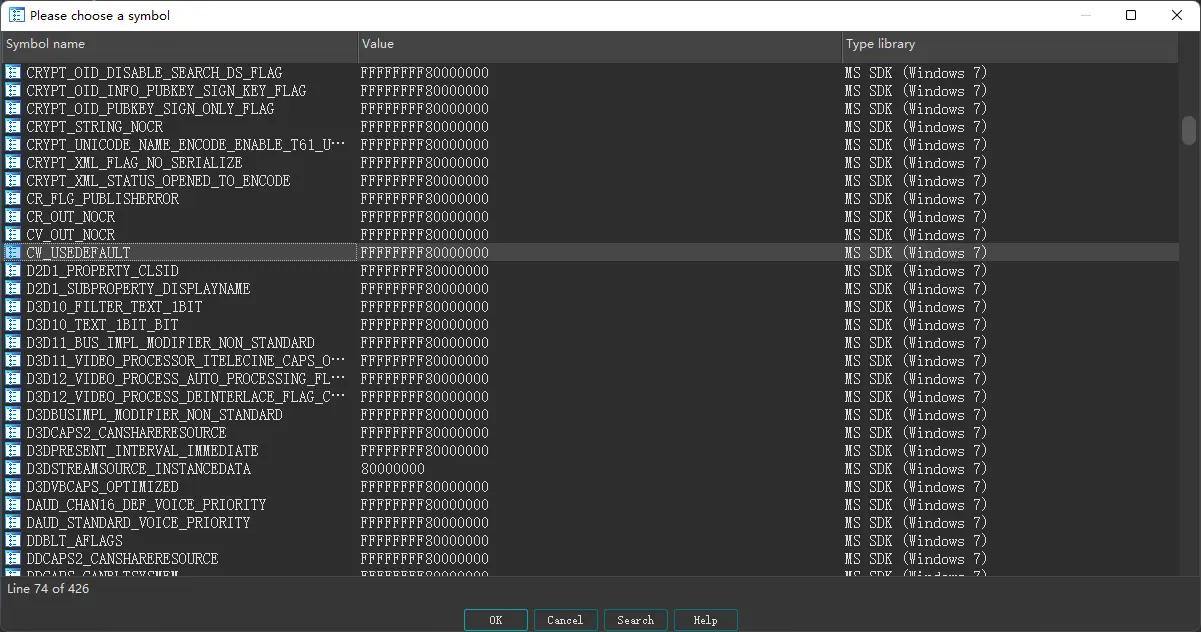The image size is (1201, 632).
Task: Click icon beside D3D10_FILTER_TEXT_1BIT
Action: (x=13, y=307)
